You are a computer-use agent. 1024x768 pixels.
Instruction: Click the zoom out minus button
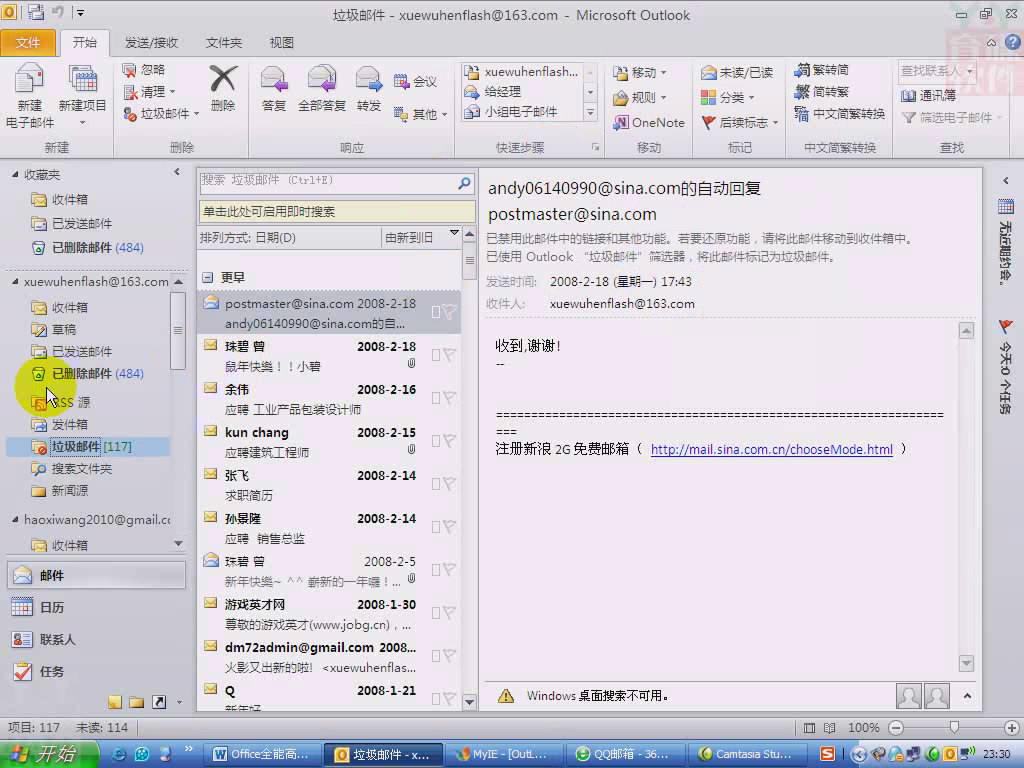[896, 728]
